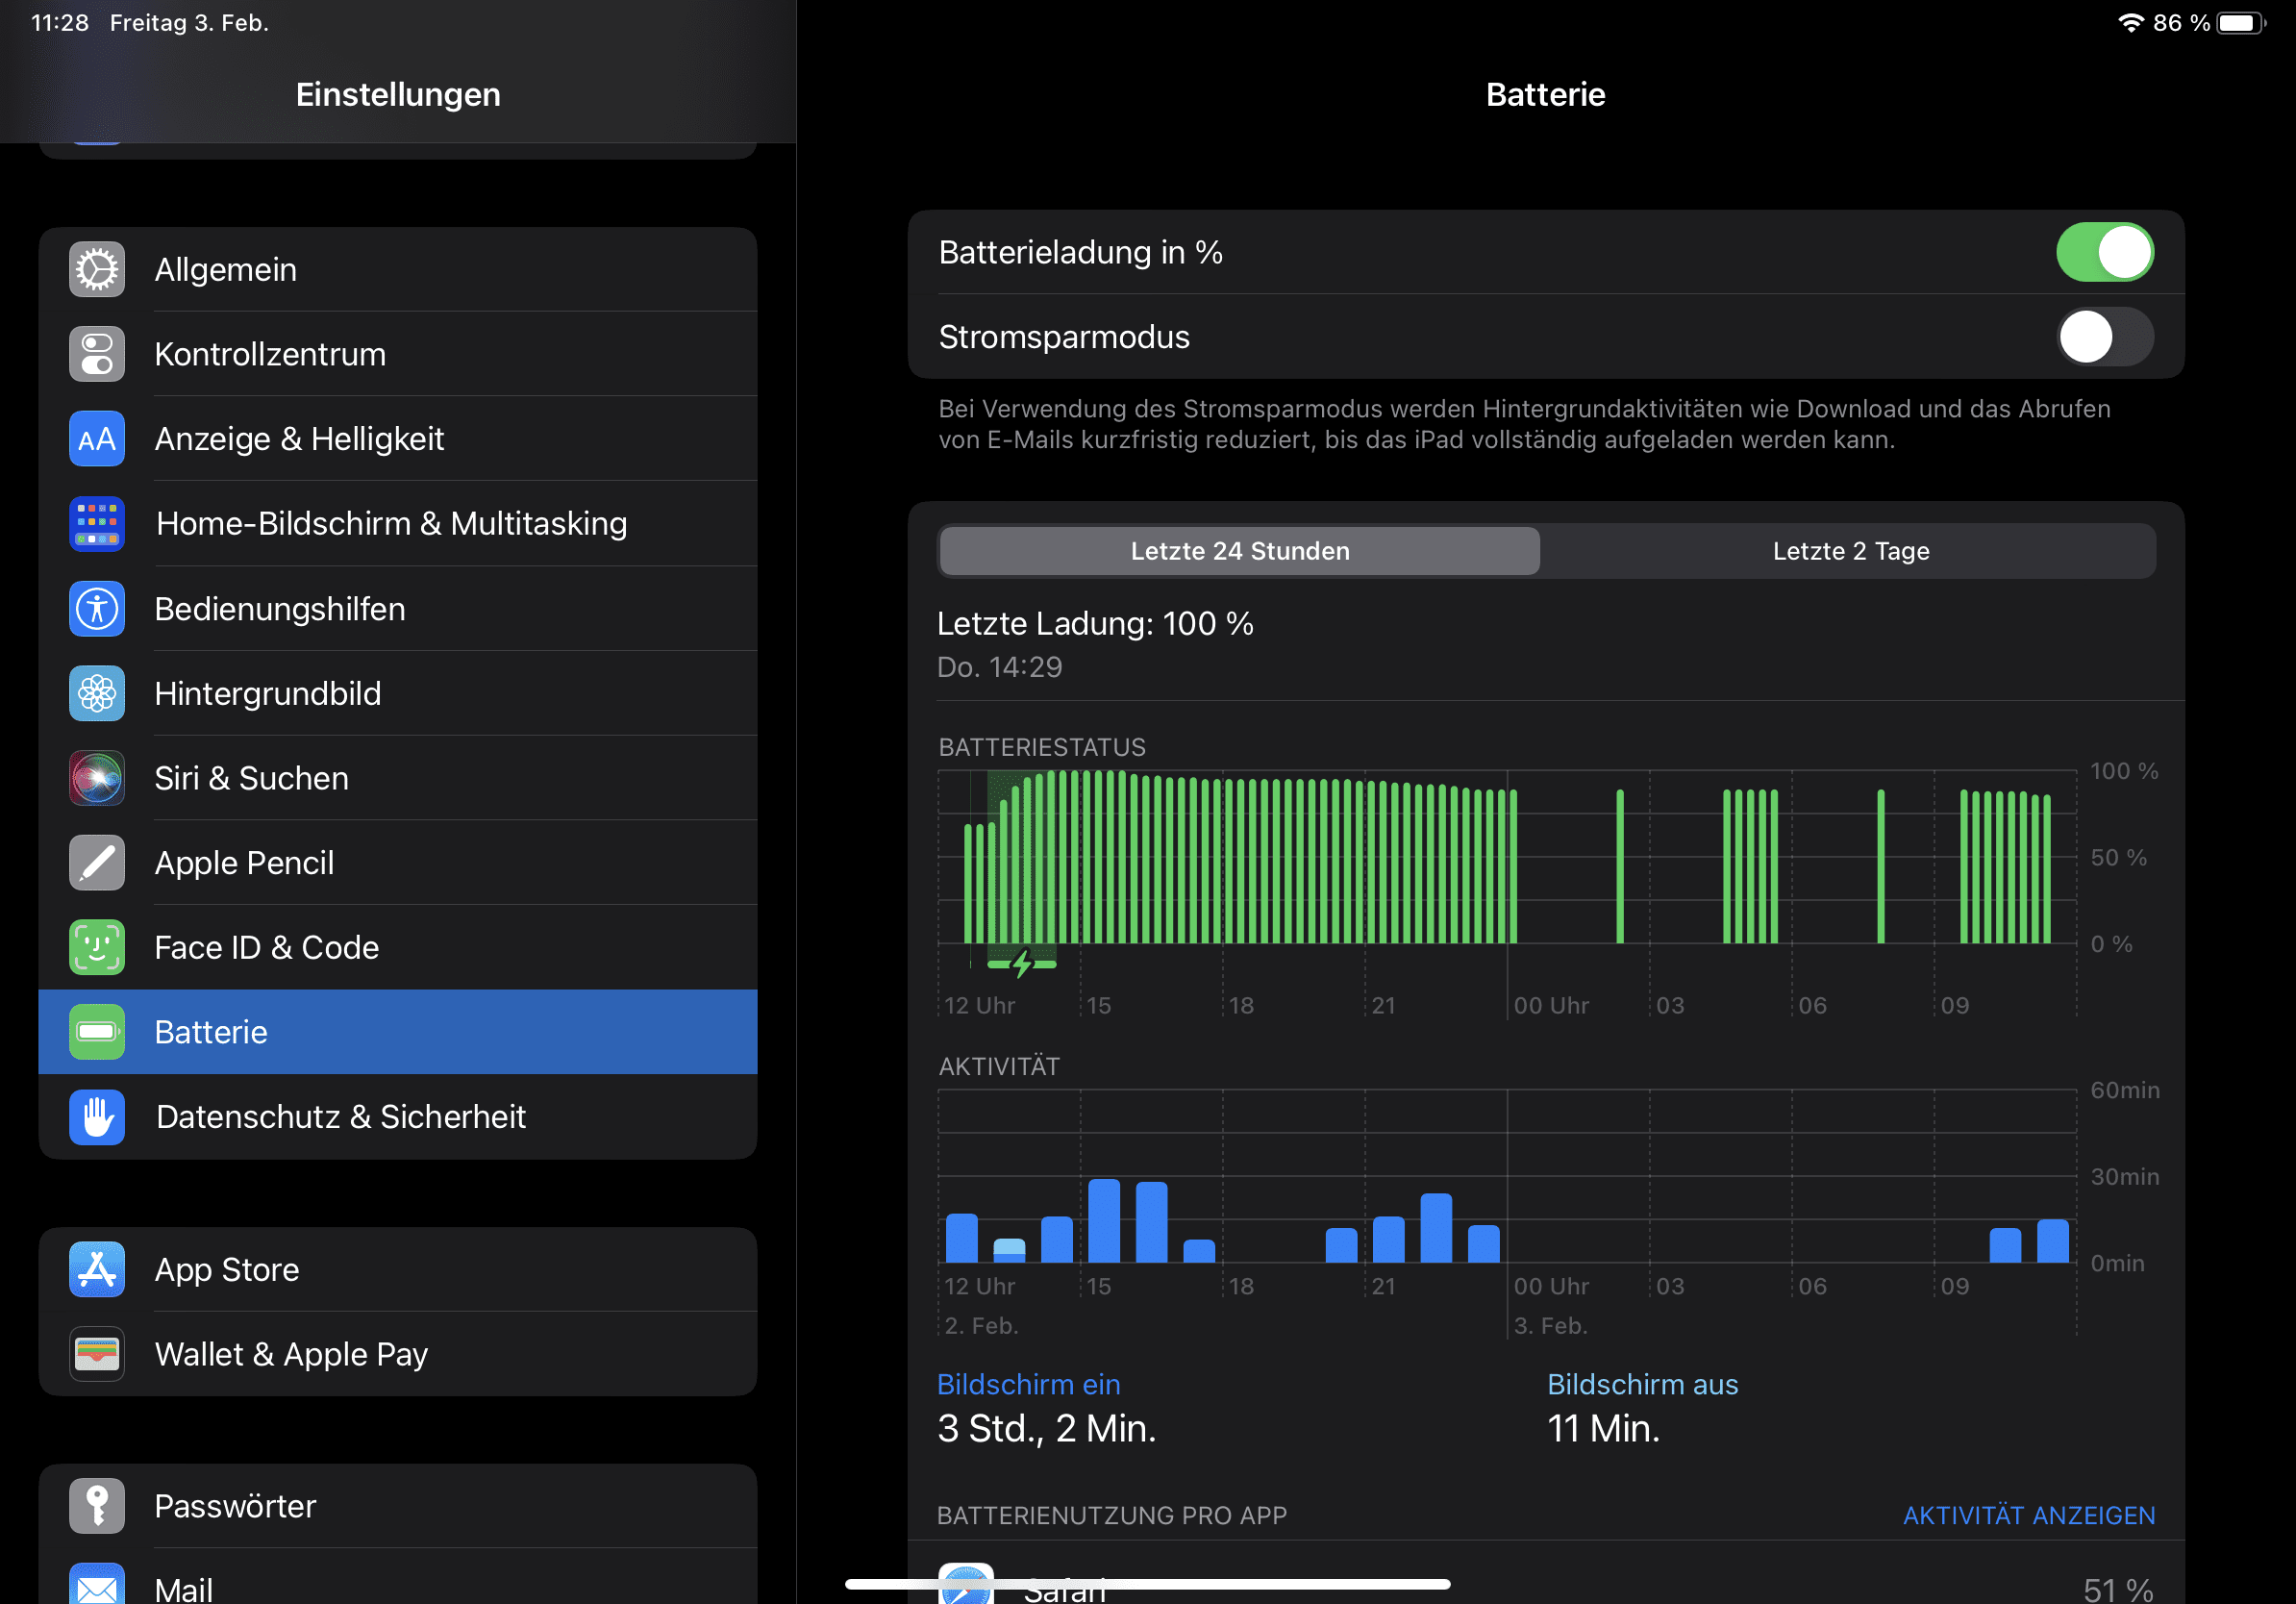Tap the Siri & Suchen icon
The width and height of the screenshot is (2296, 1604).
97,778
